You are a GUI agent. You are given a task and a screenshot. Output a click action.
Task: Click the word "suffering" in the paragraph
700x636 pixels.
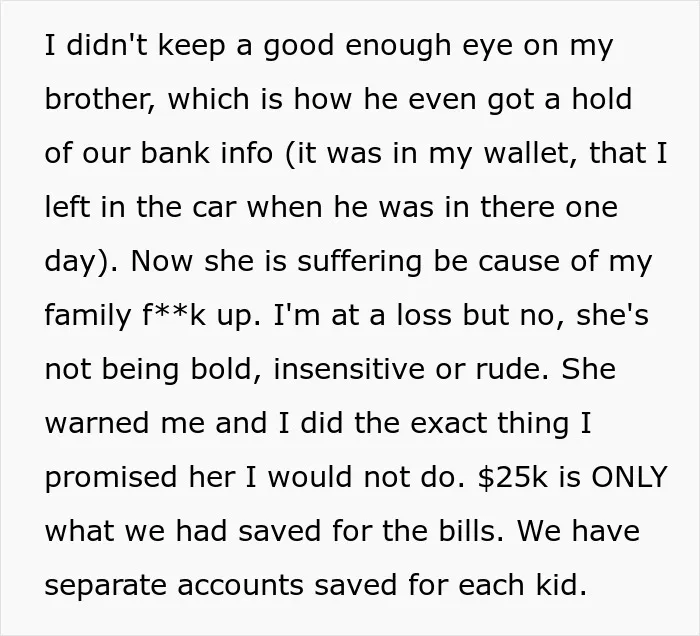point(359,261)
